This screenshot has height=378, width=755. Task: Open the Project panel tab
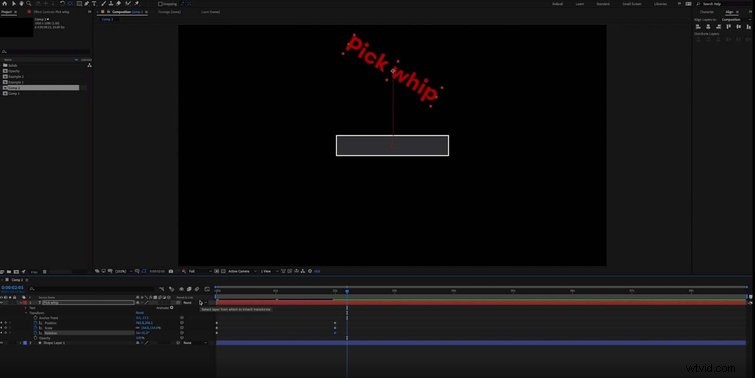(x=6, y=12)
